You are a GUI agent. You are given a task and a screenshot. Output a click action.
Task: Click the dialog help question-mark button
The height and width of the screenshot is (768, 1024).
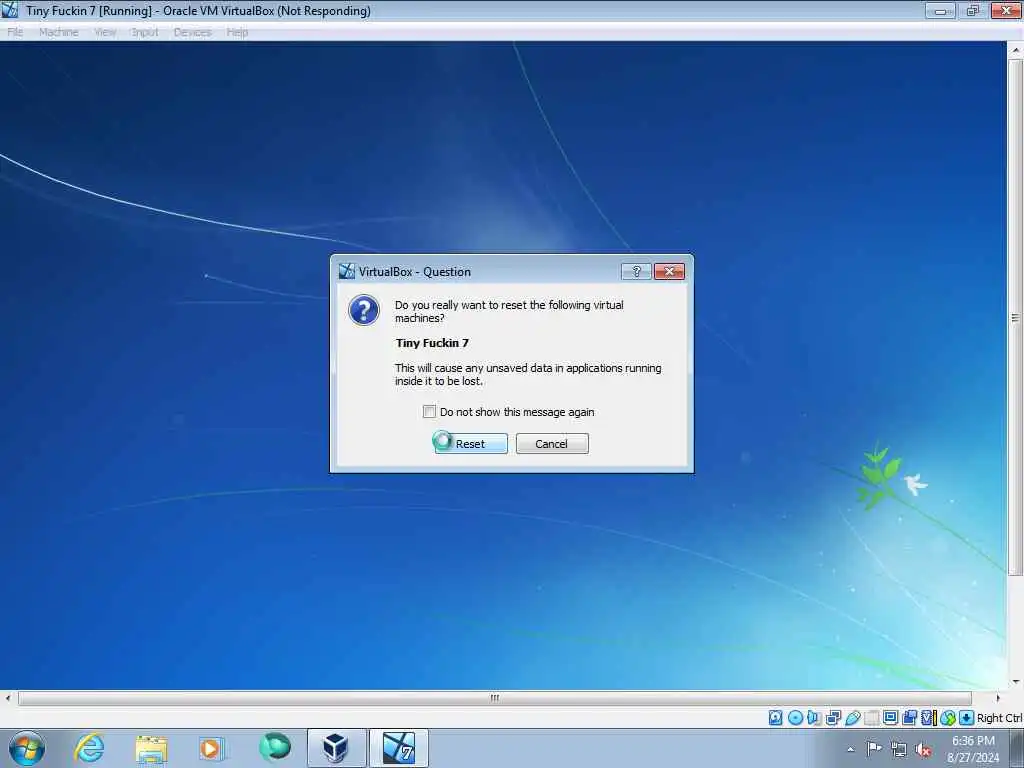(x=636, y=271)
